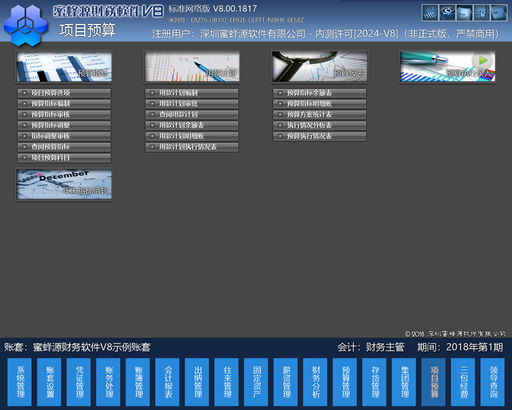This screenshot has width=512, height=410.
Task: Switch to the 账务处理 module tab
Action: pos(108,382)
